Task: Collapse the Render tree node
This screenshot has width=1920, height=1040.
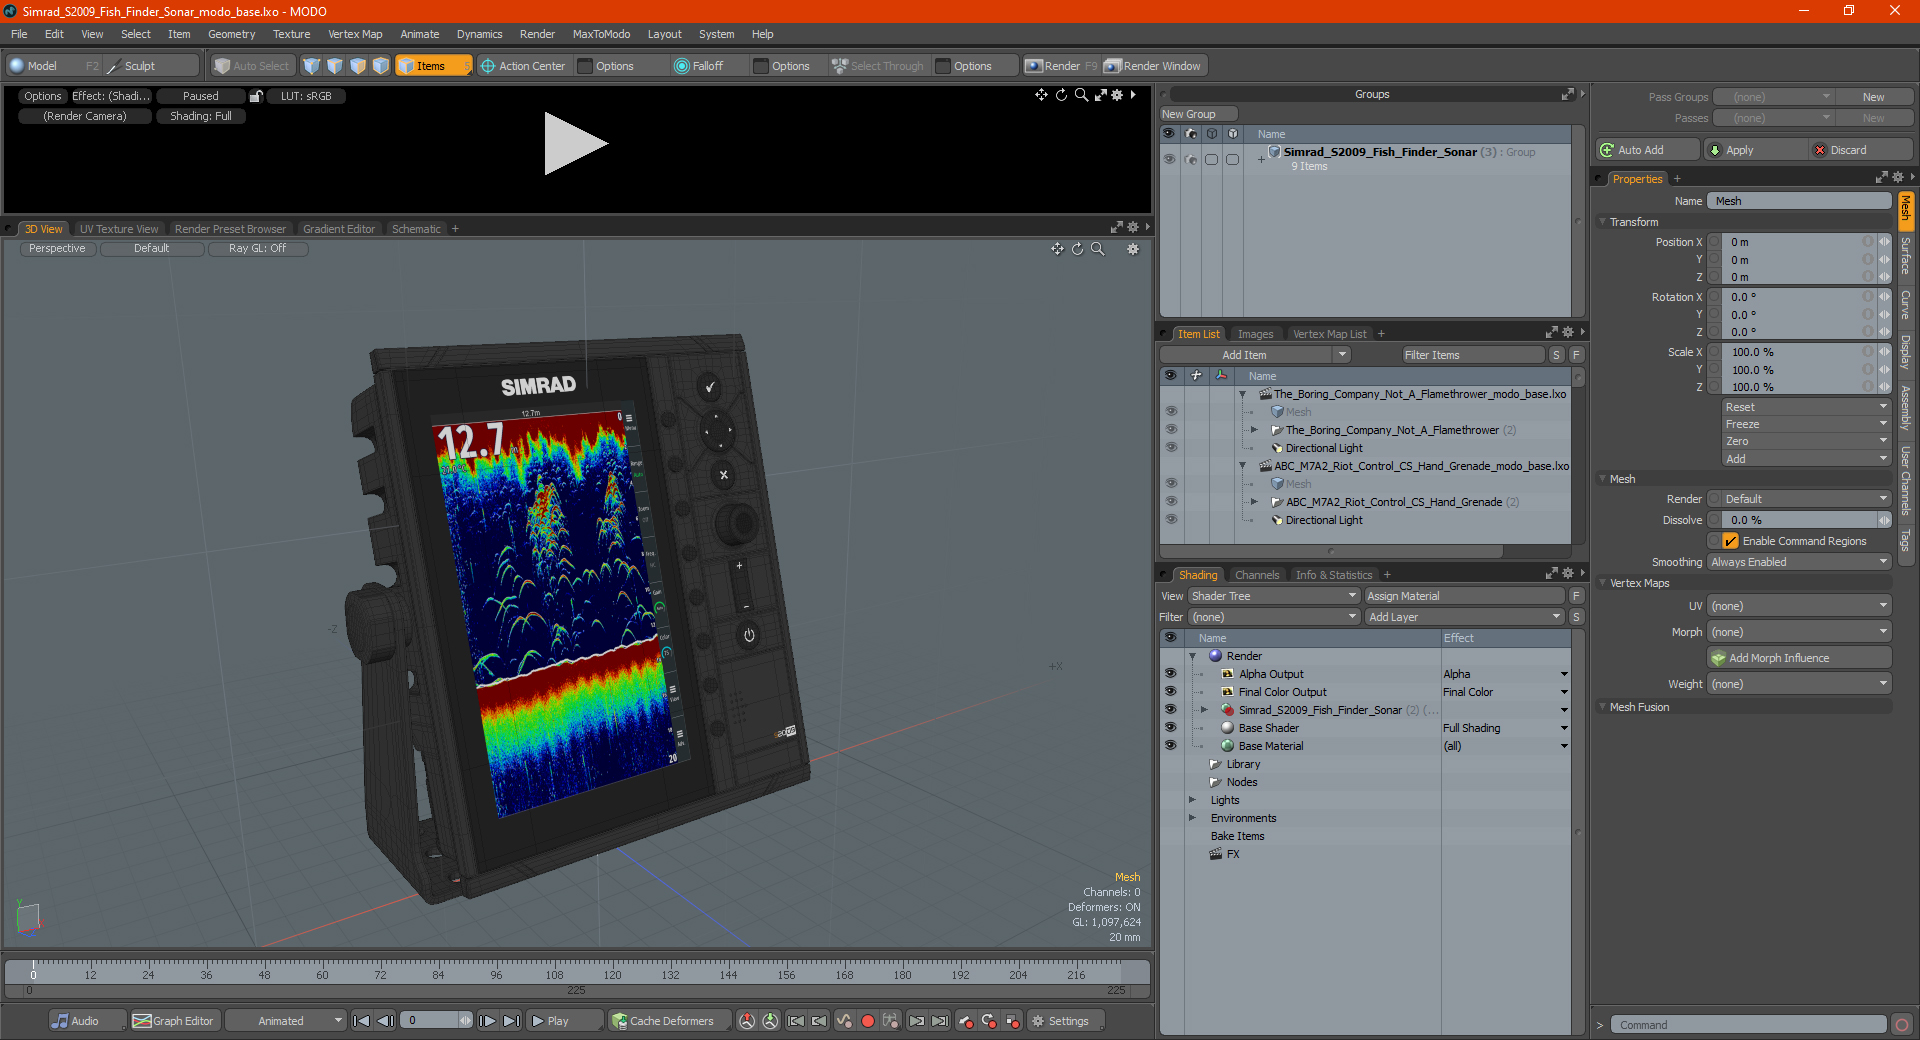Action: coord(1192,656)
